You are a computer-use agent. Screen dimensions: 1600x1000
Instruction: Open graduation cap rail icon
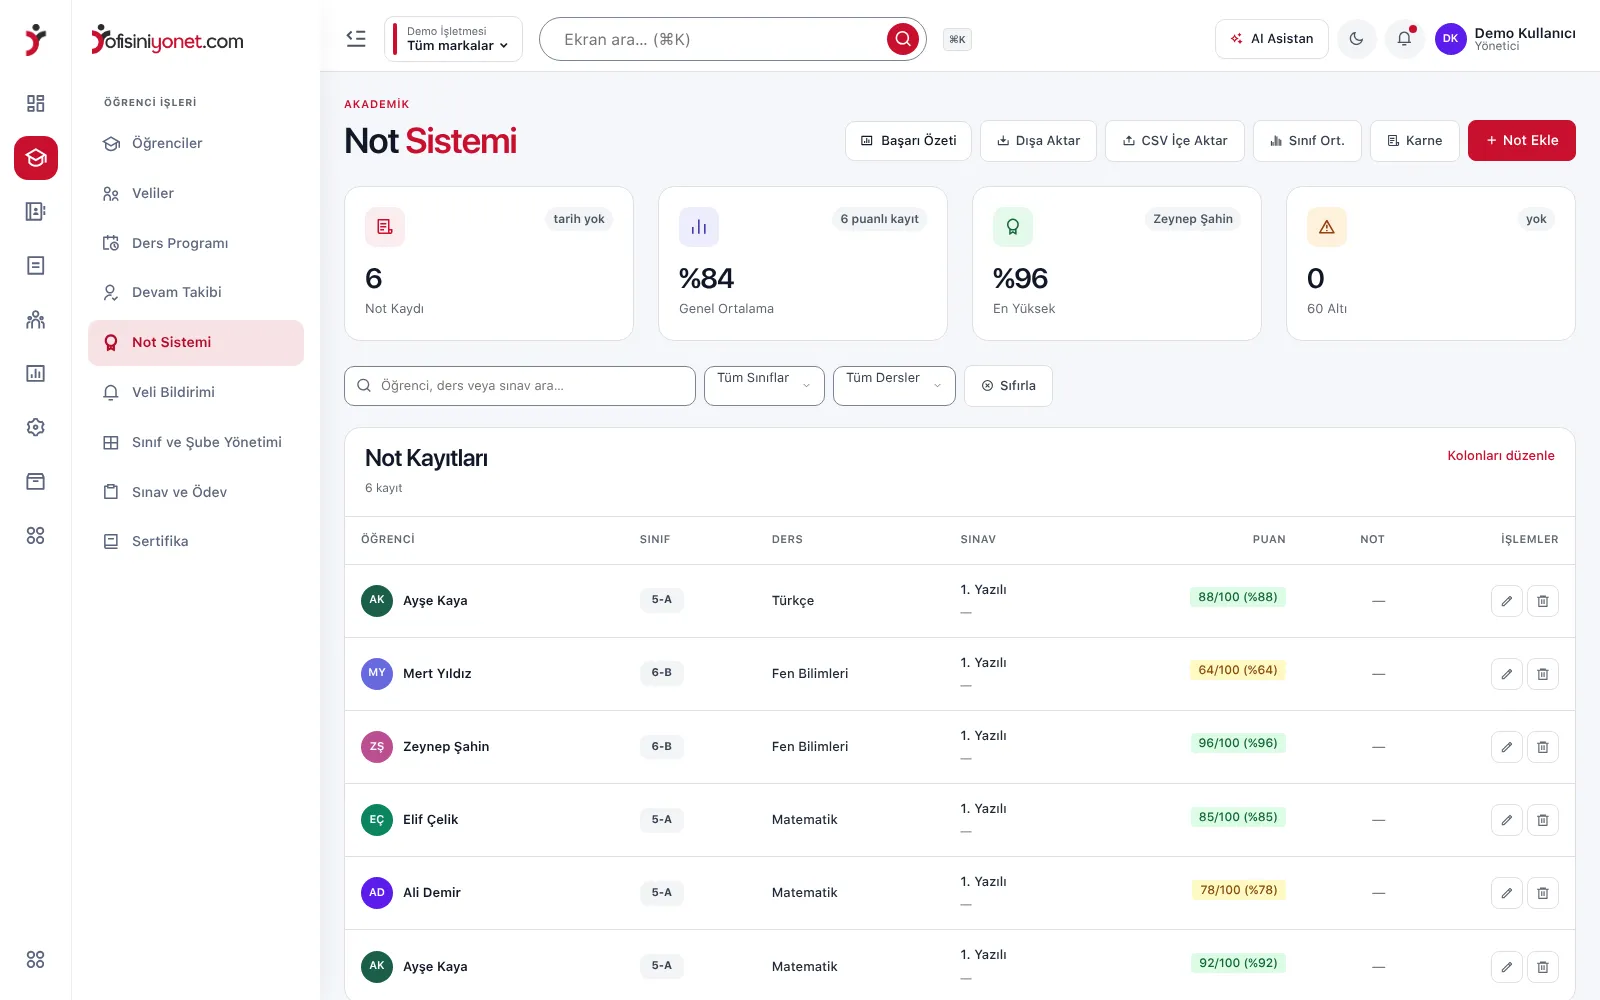tap(36, 158)
